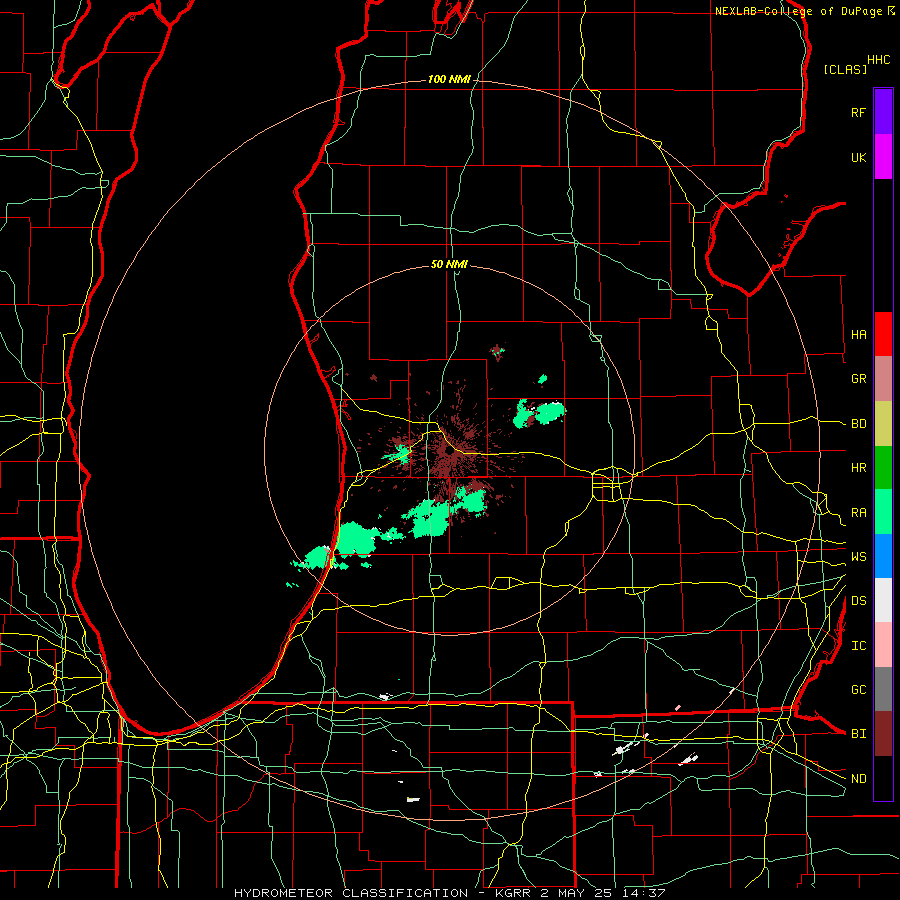The width and height of the screenshot is (900, 900).
Task: Click the white DS legend swatch
Action: 883,600
